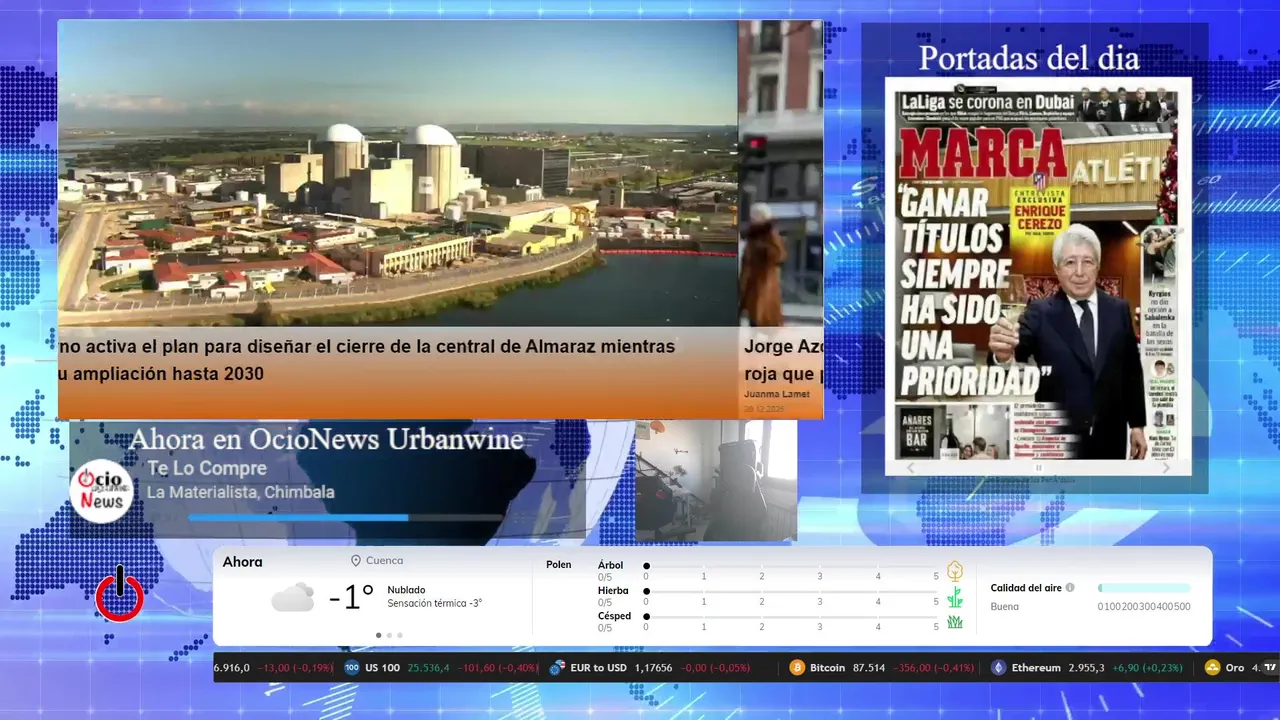This screenshot has height=720, width=1280.
Task: Click the Ethereum diamond icon
Action: (x=998, y=668)
